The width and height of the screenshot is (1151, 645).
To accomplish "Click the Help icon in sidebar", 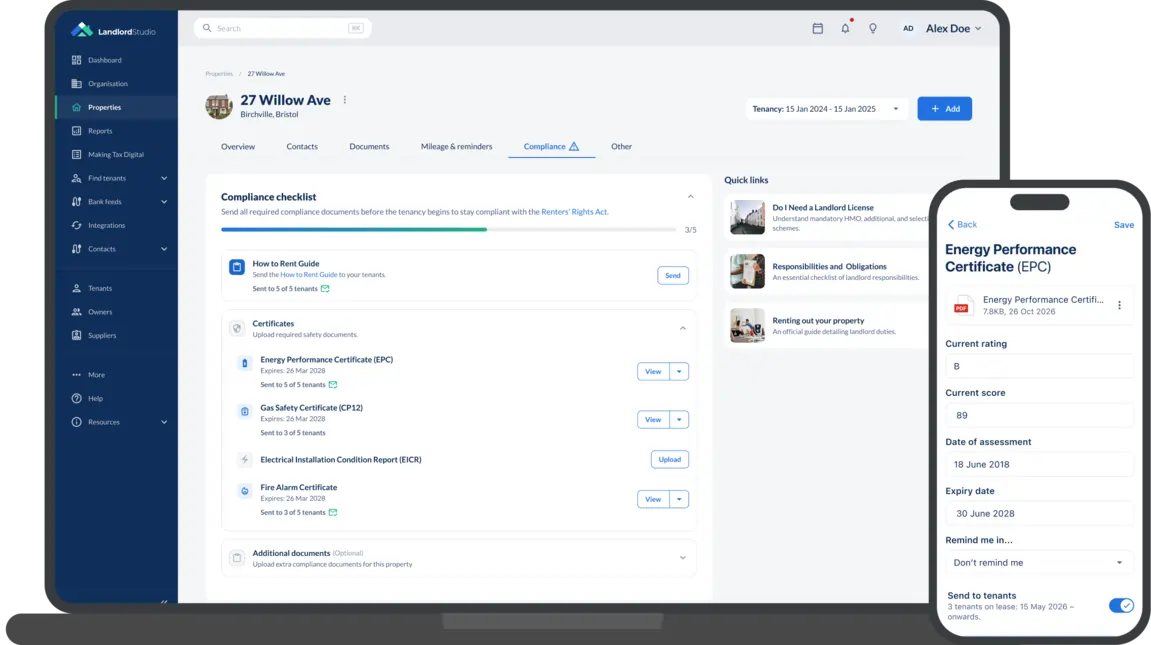I will pos(76,398).
